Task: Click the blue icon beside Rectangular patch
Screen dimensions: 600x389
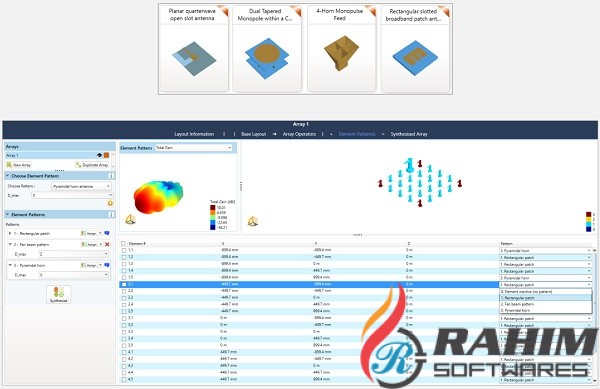Action: coord(107,233)
